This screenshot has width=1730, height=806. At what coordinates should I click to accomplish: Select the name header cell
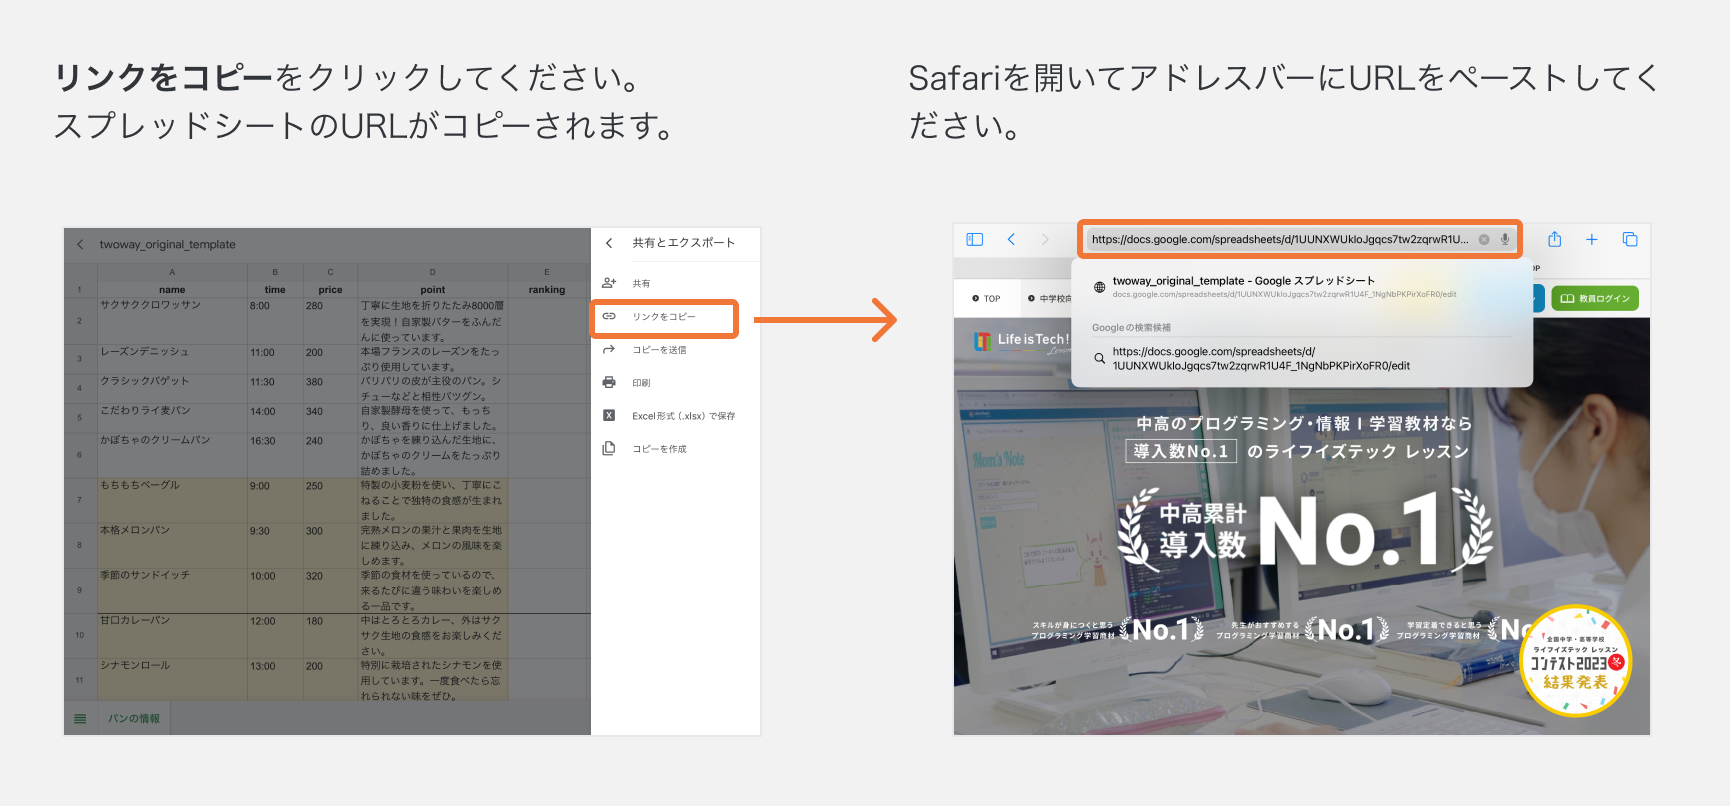pyautogui.click(x=172, y=290)
